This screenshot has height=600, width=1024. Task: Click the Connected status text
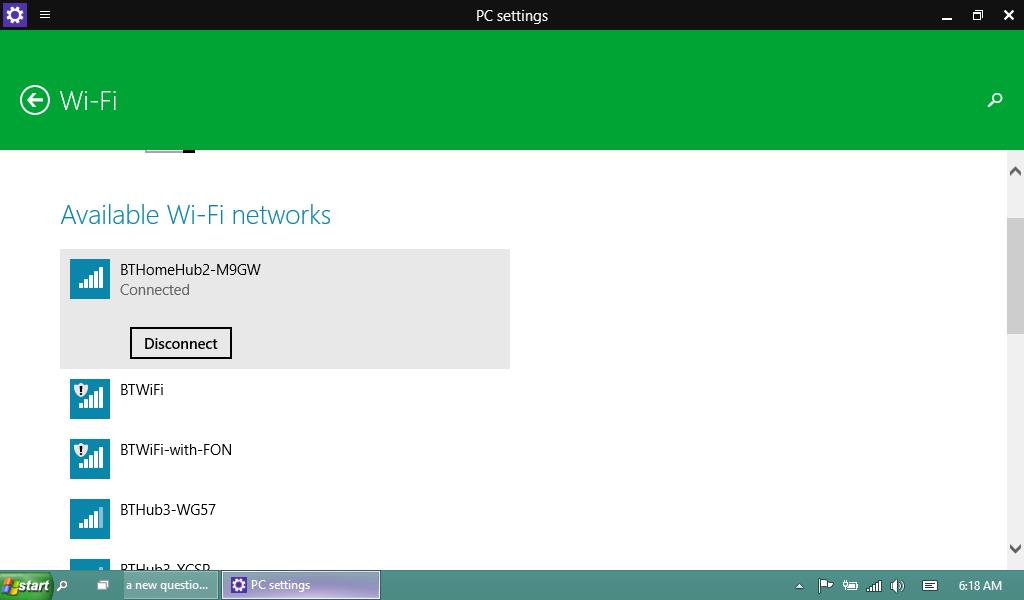tap(155, 290)
